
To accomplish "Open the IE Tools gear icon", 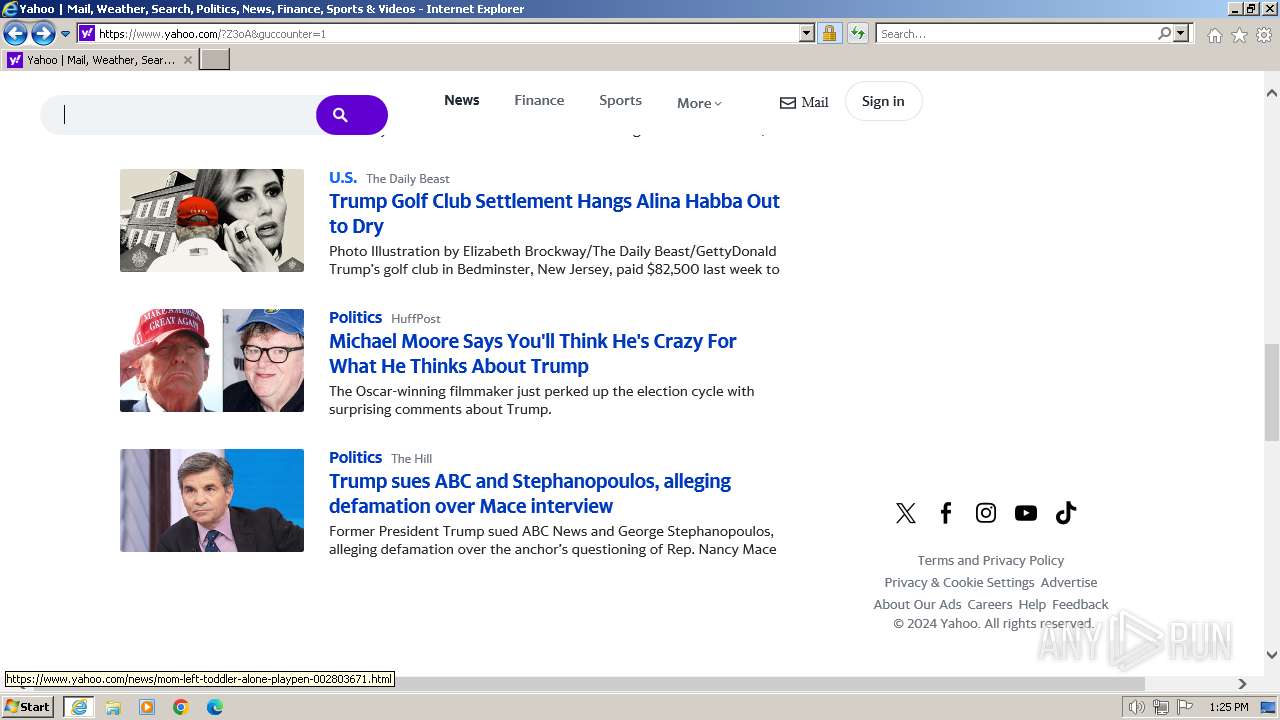I will (1264, 35).
